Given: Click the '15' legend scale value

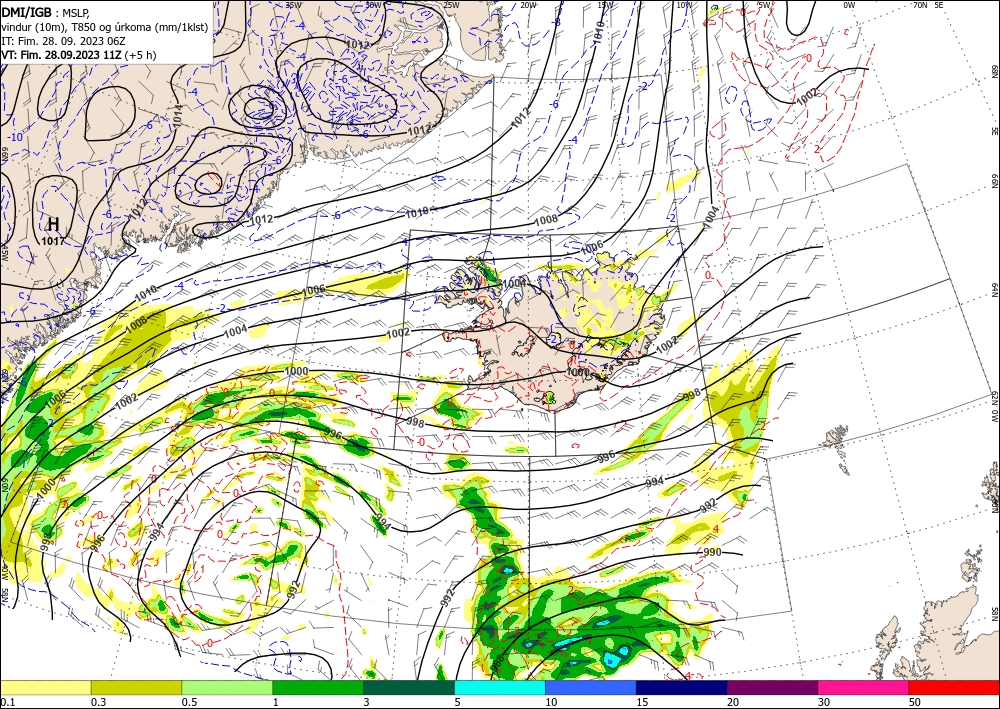Looking at the screenshot, I should [x=642, y=702].
